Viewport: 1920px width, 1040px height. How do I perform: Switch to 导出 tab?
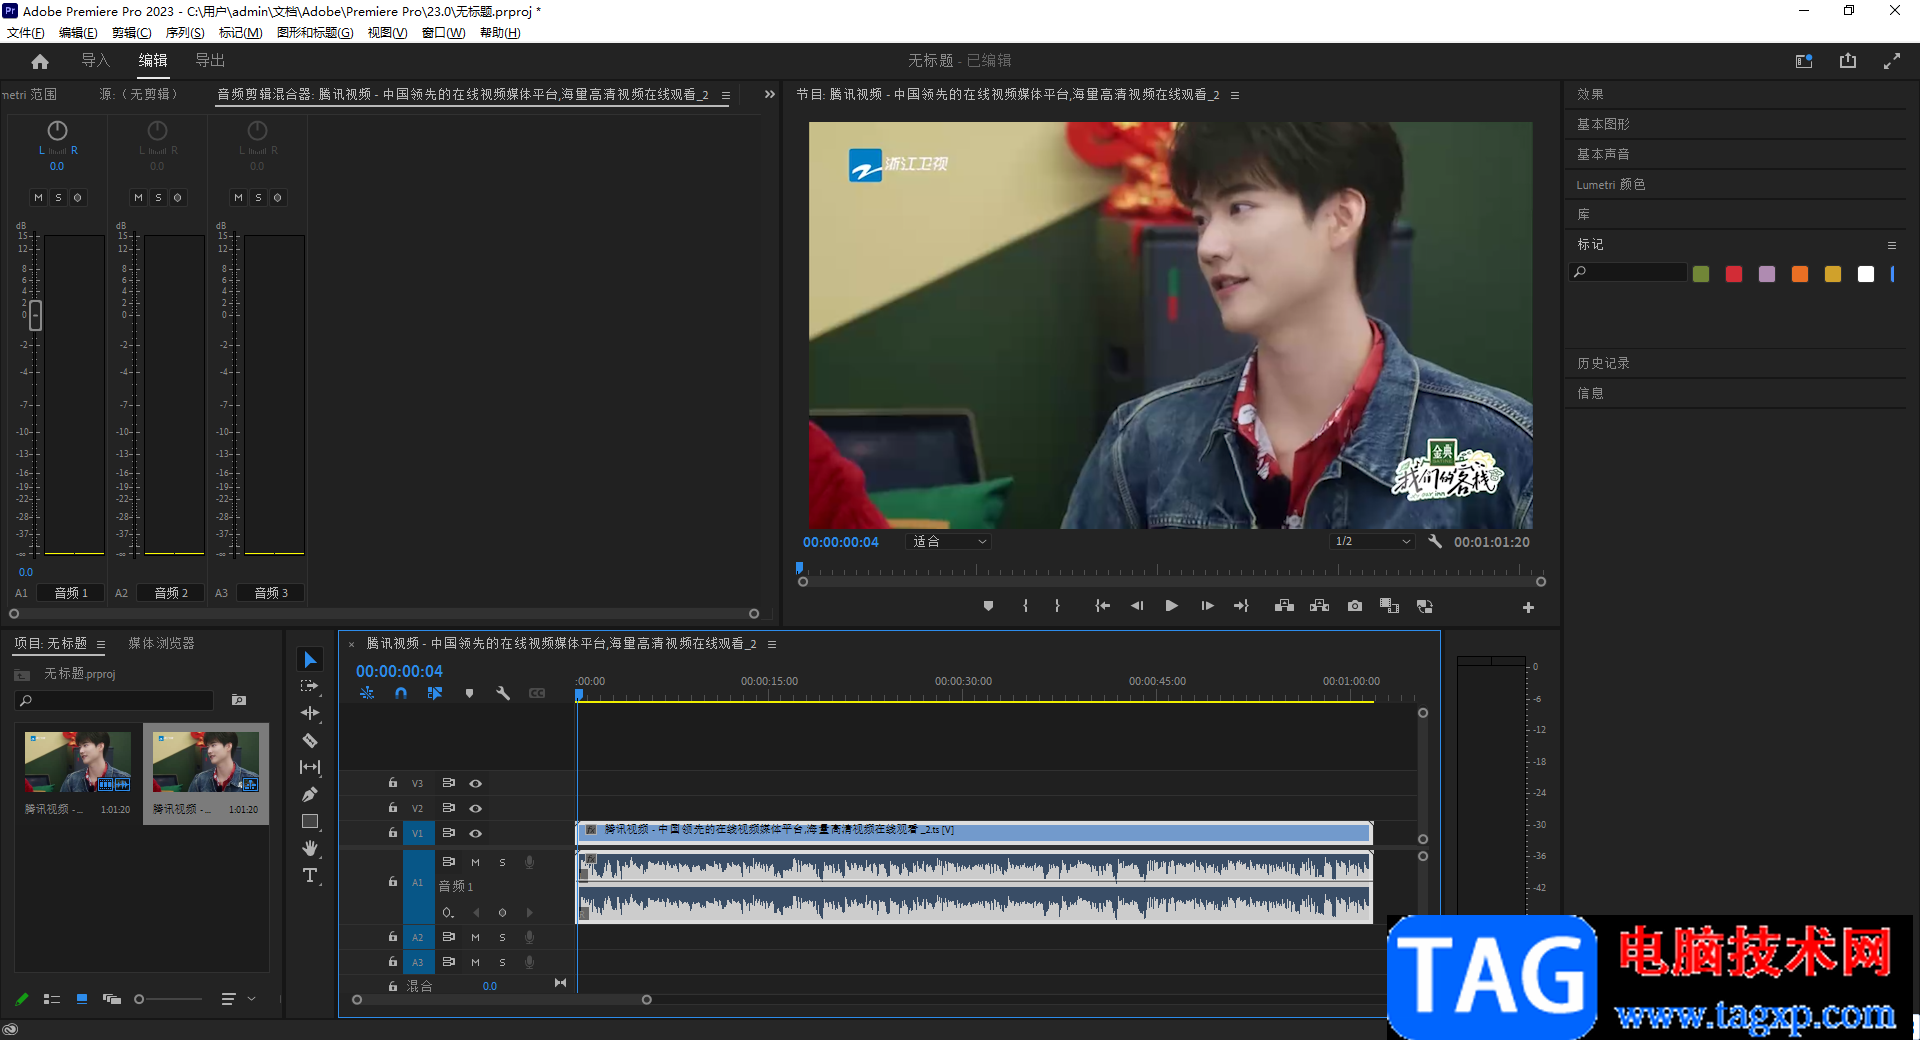pyautogui.click(x=210, y=60)
